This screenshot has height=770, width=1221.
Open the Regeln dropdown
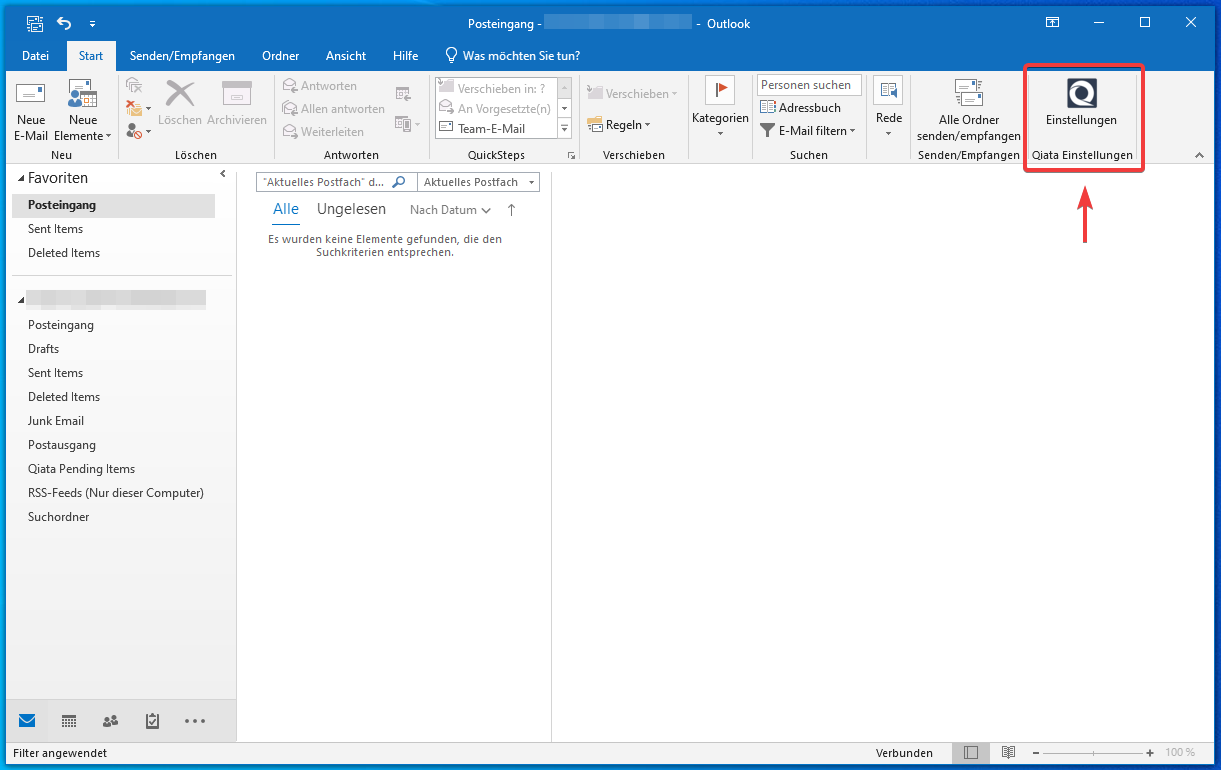(618, 124)
